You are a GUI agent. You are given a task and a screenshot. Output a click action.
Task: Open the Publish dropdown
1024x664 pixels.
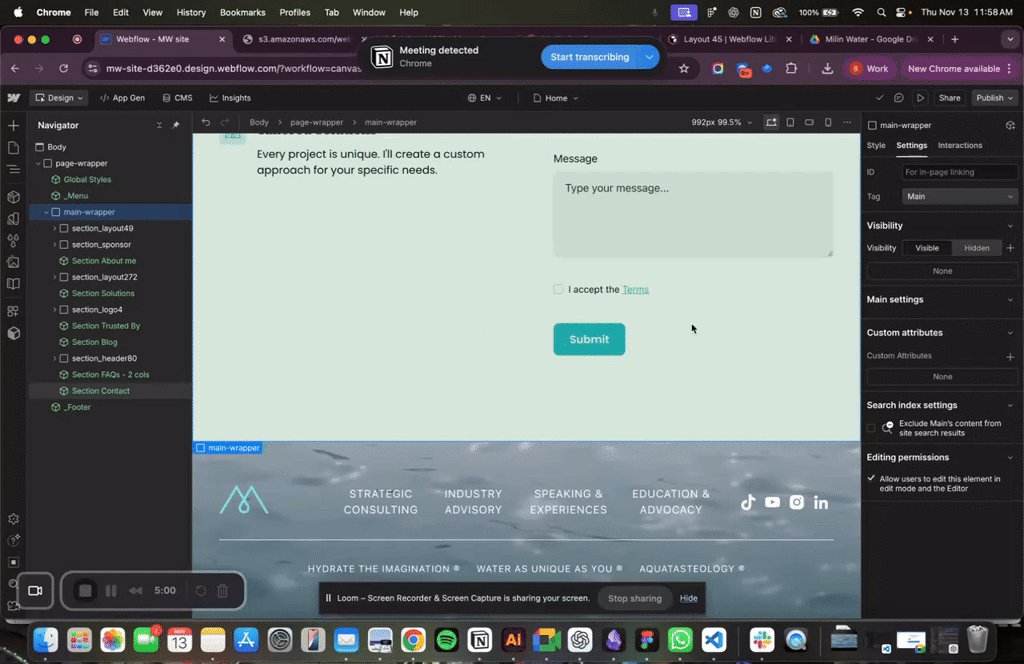click(995, 98)
